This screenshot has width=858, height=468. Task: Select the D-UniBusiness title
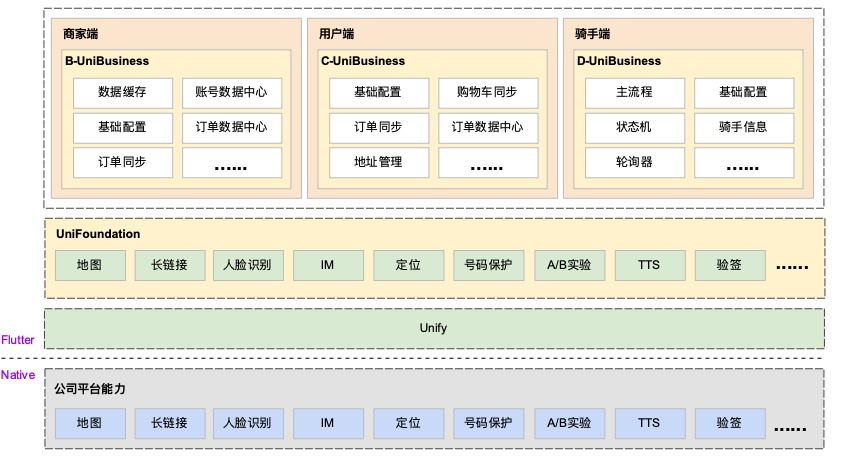(x=619, y=61)
